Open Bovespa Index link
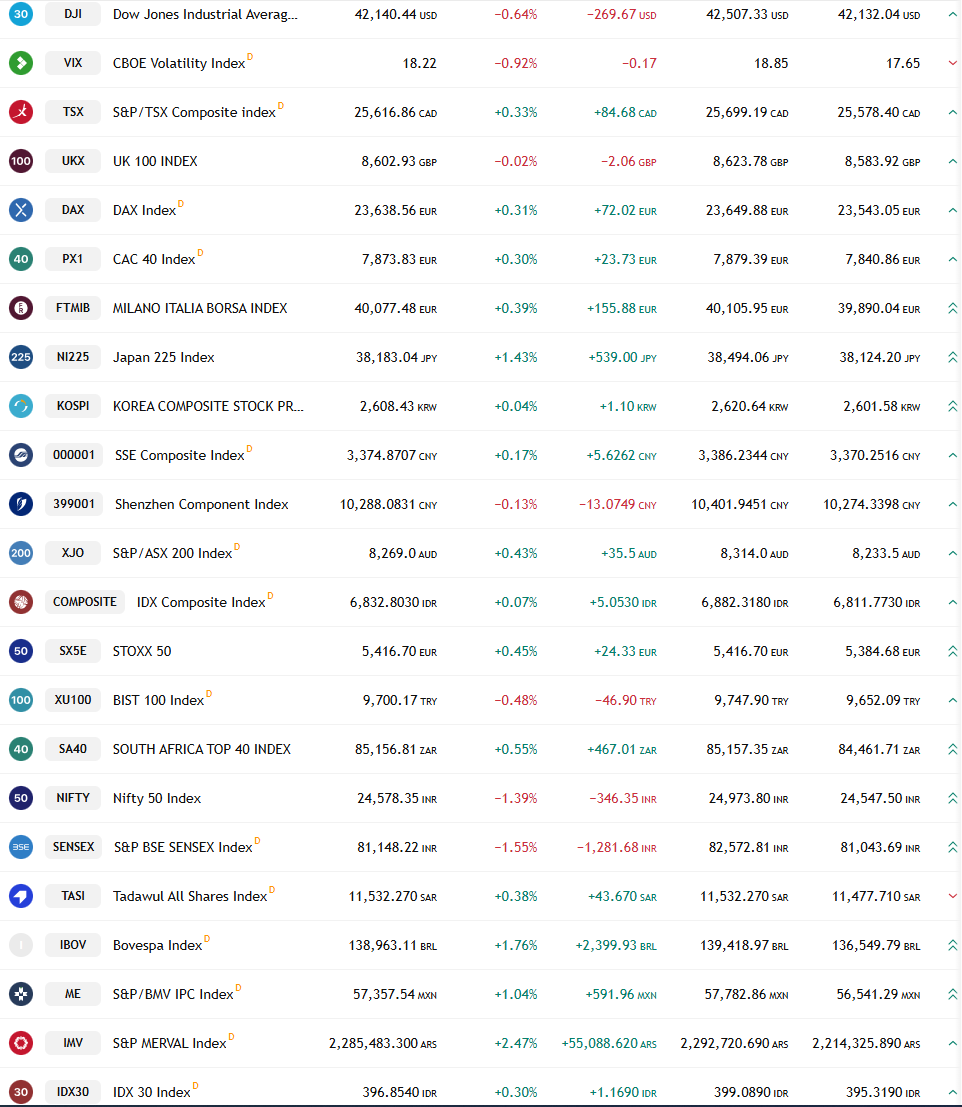 click(x=158, y=945)
